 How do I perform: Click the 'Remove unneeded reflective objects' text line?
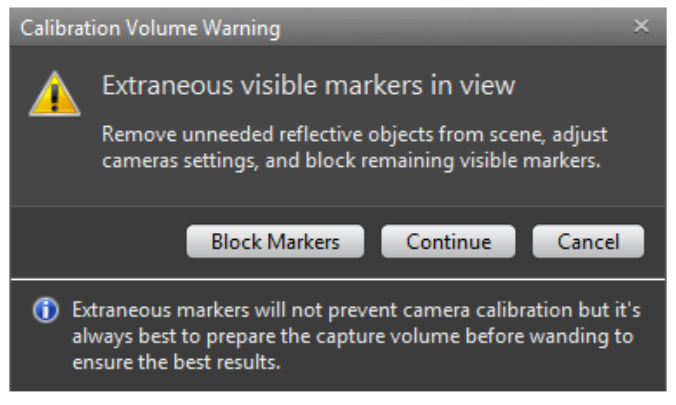point(355,134)
